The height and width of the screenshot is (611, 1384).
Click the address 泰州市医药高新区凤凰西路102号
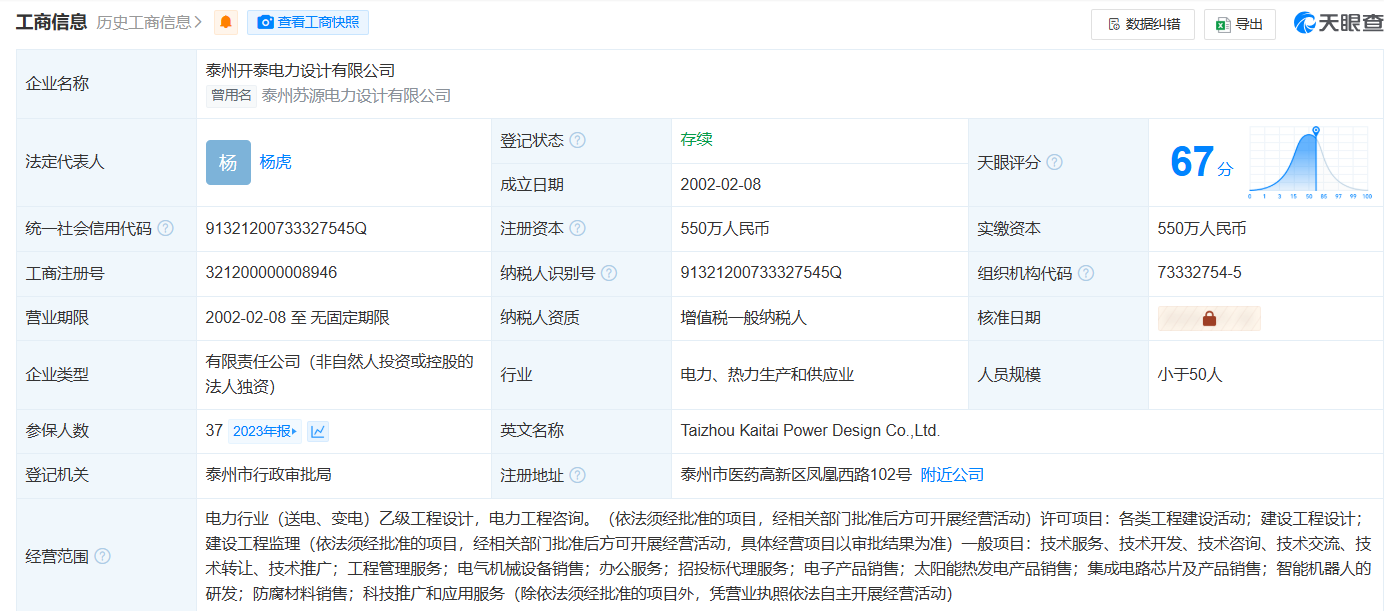[x=796, y=475]
